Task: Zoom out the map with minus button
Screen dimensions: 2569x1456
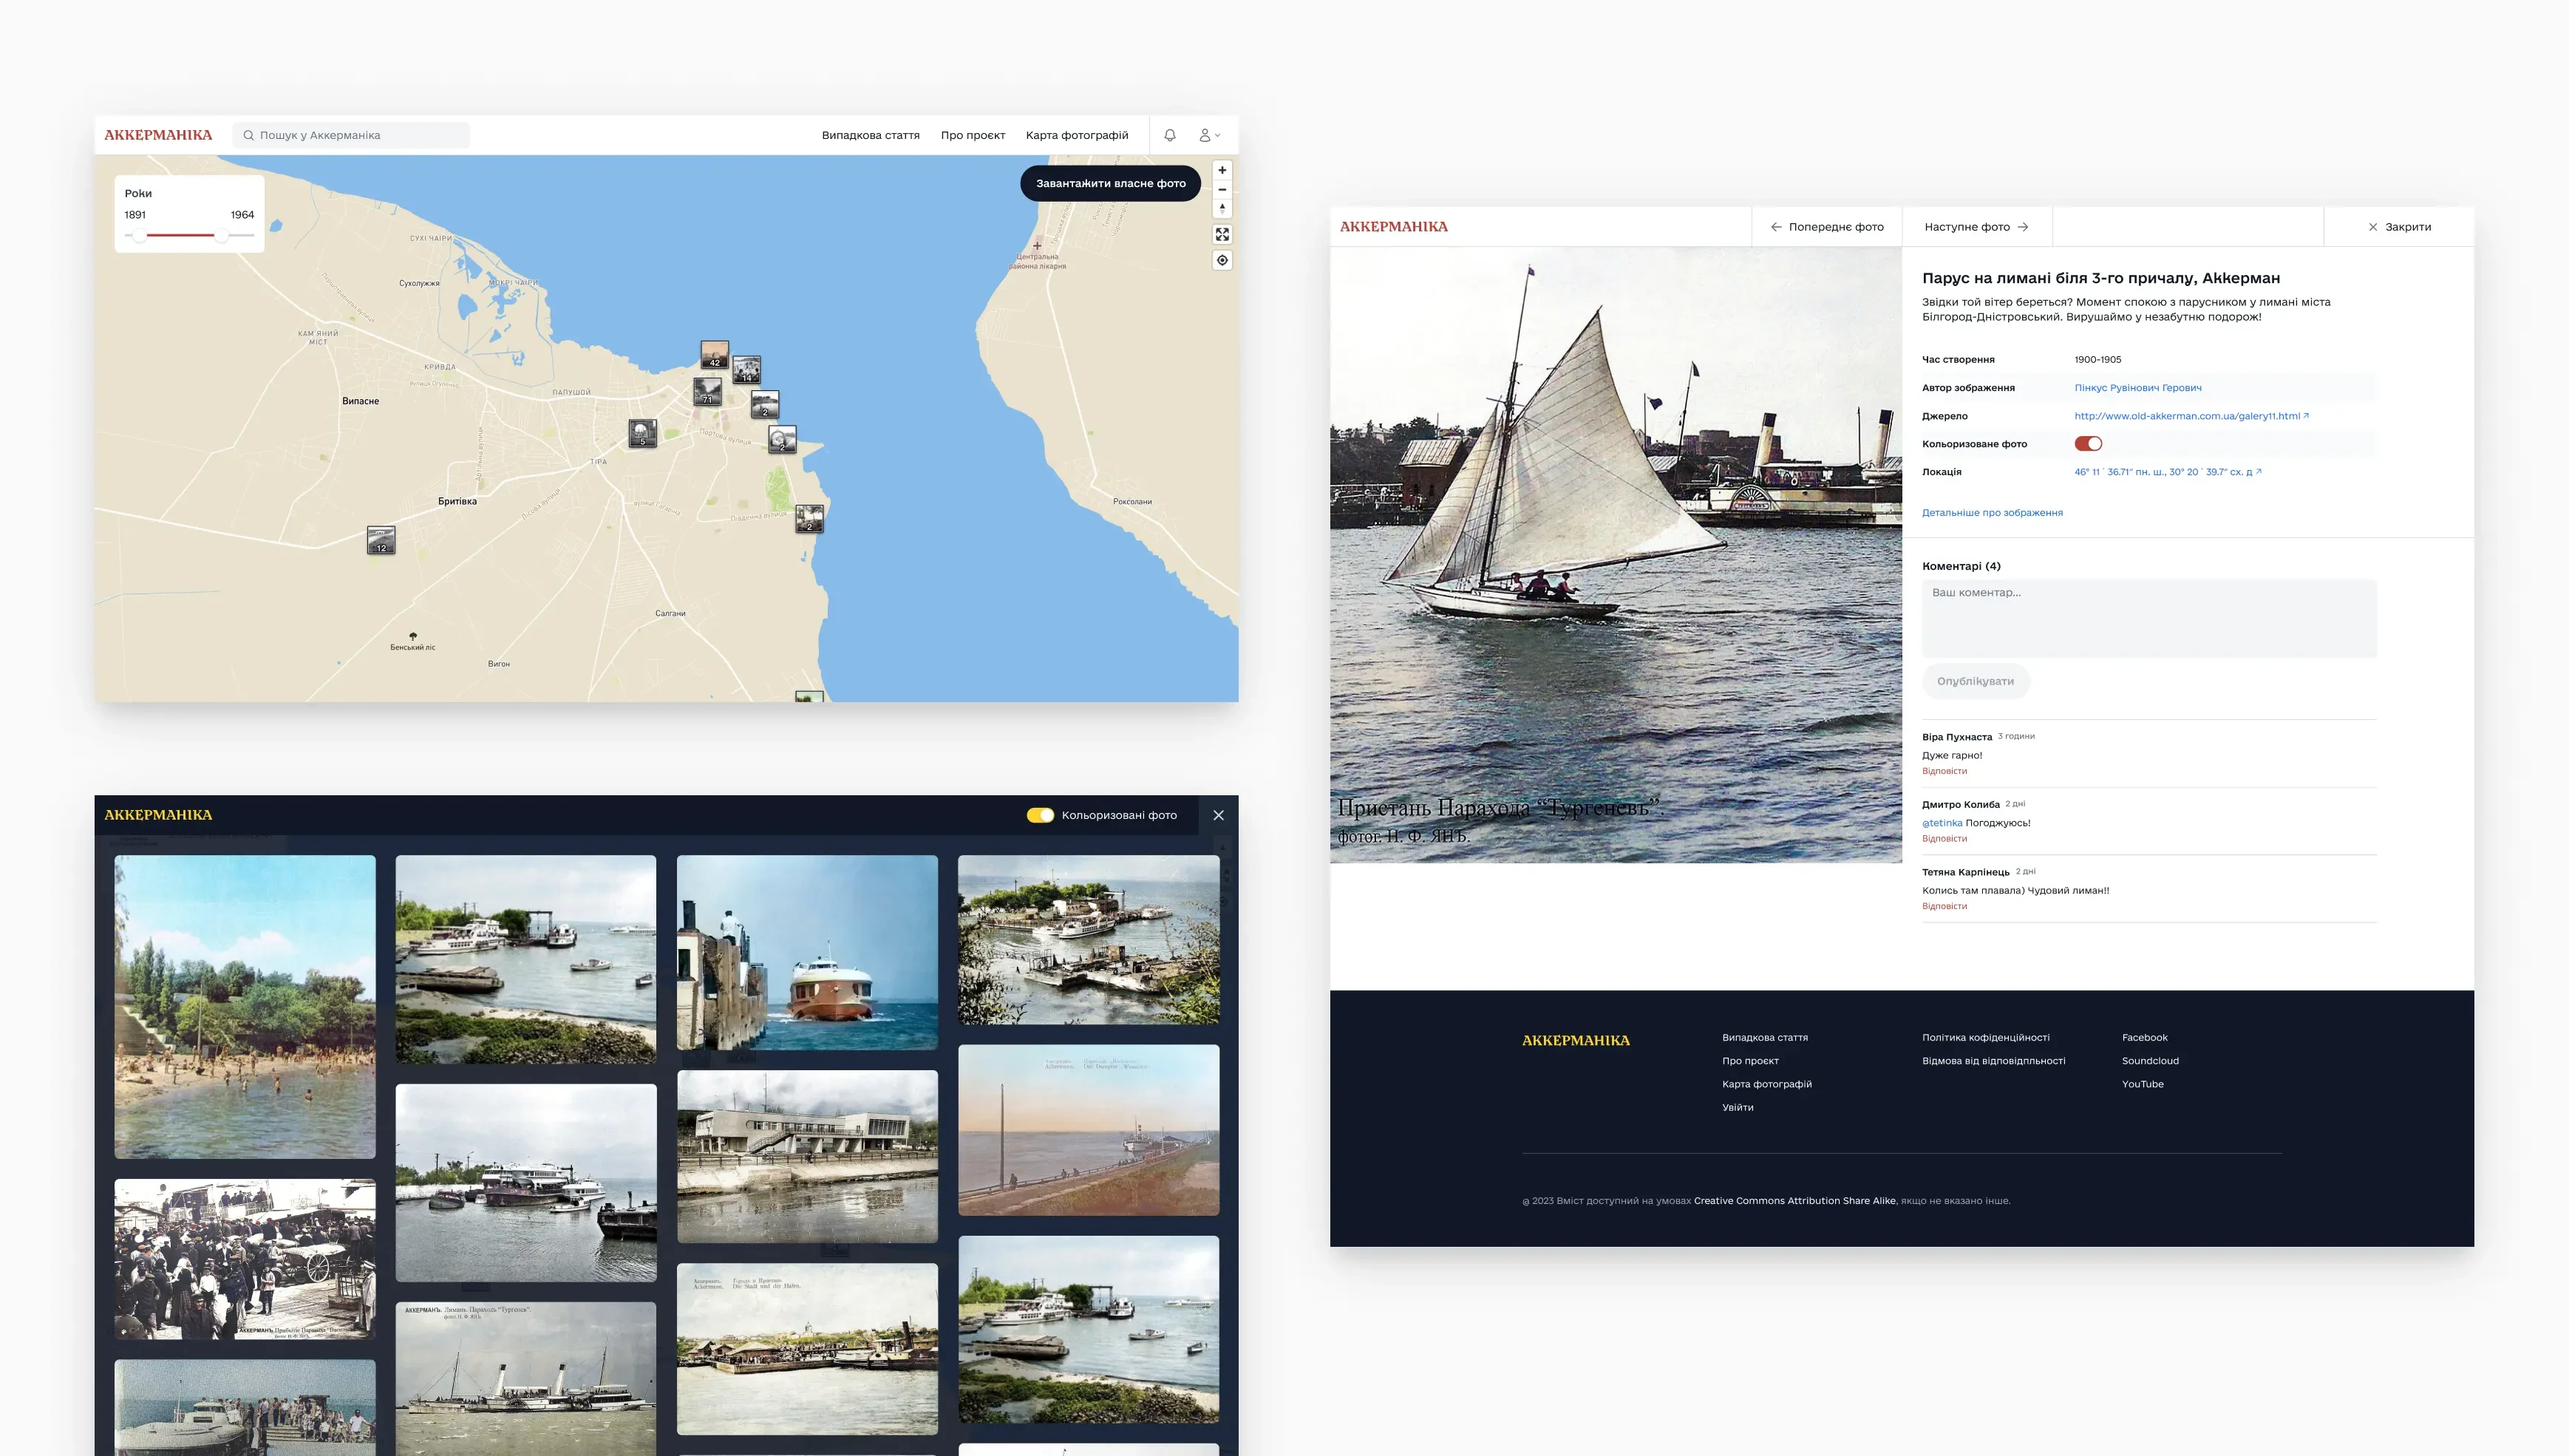Action: click(x=1222, y=189)
